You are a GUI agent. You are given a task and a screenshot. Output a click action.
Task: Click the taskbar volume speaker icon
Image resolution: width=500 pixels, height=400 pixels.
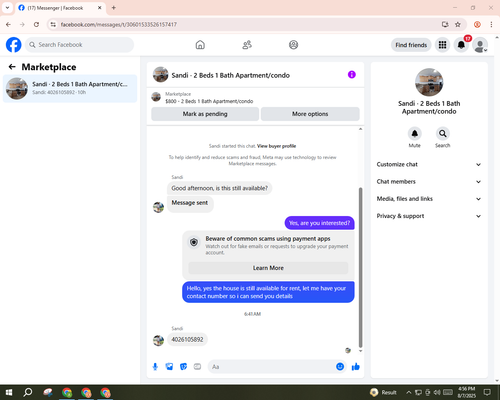point(437,392)
